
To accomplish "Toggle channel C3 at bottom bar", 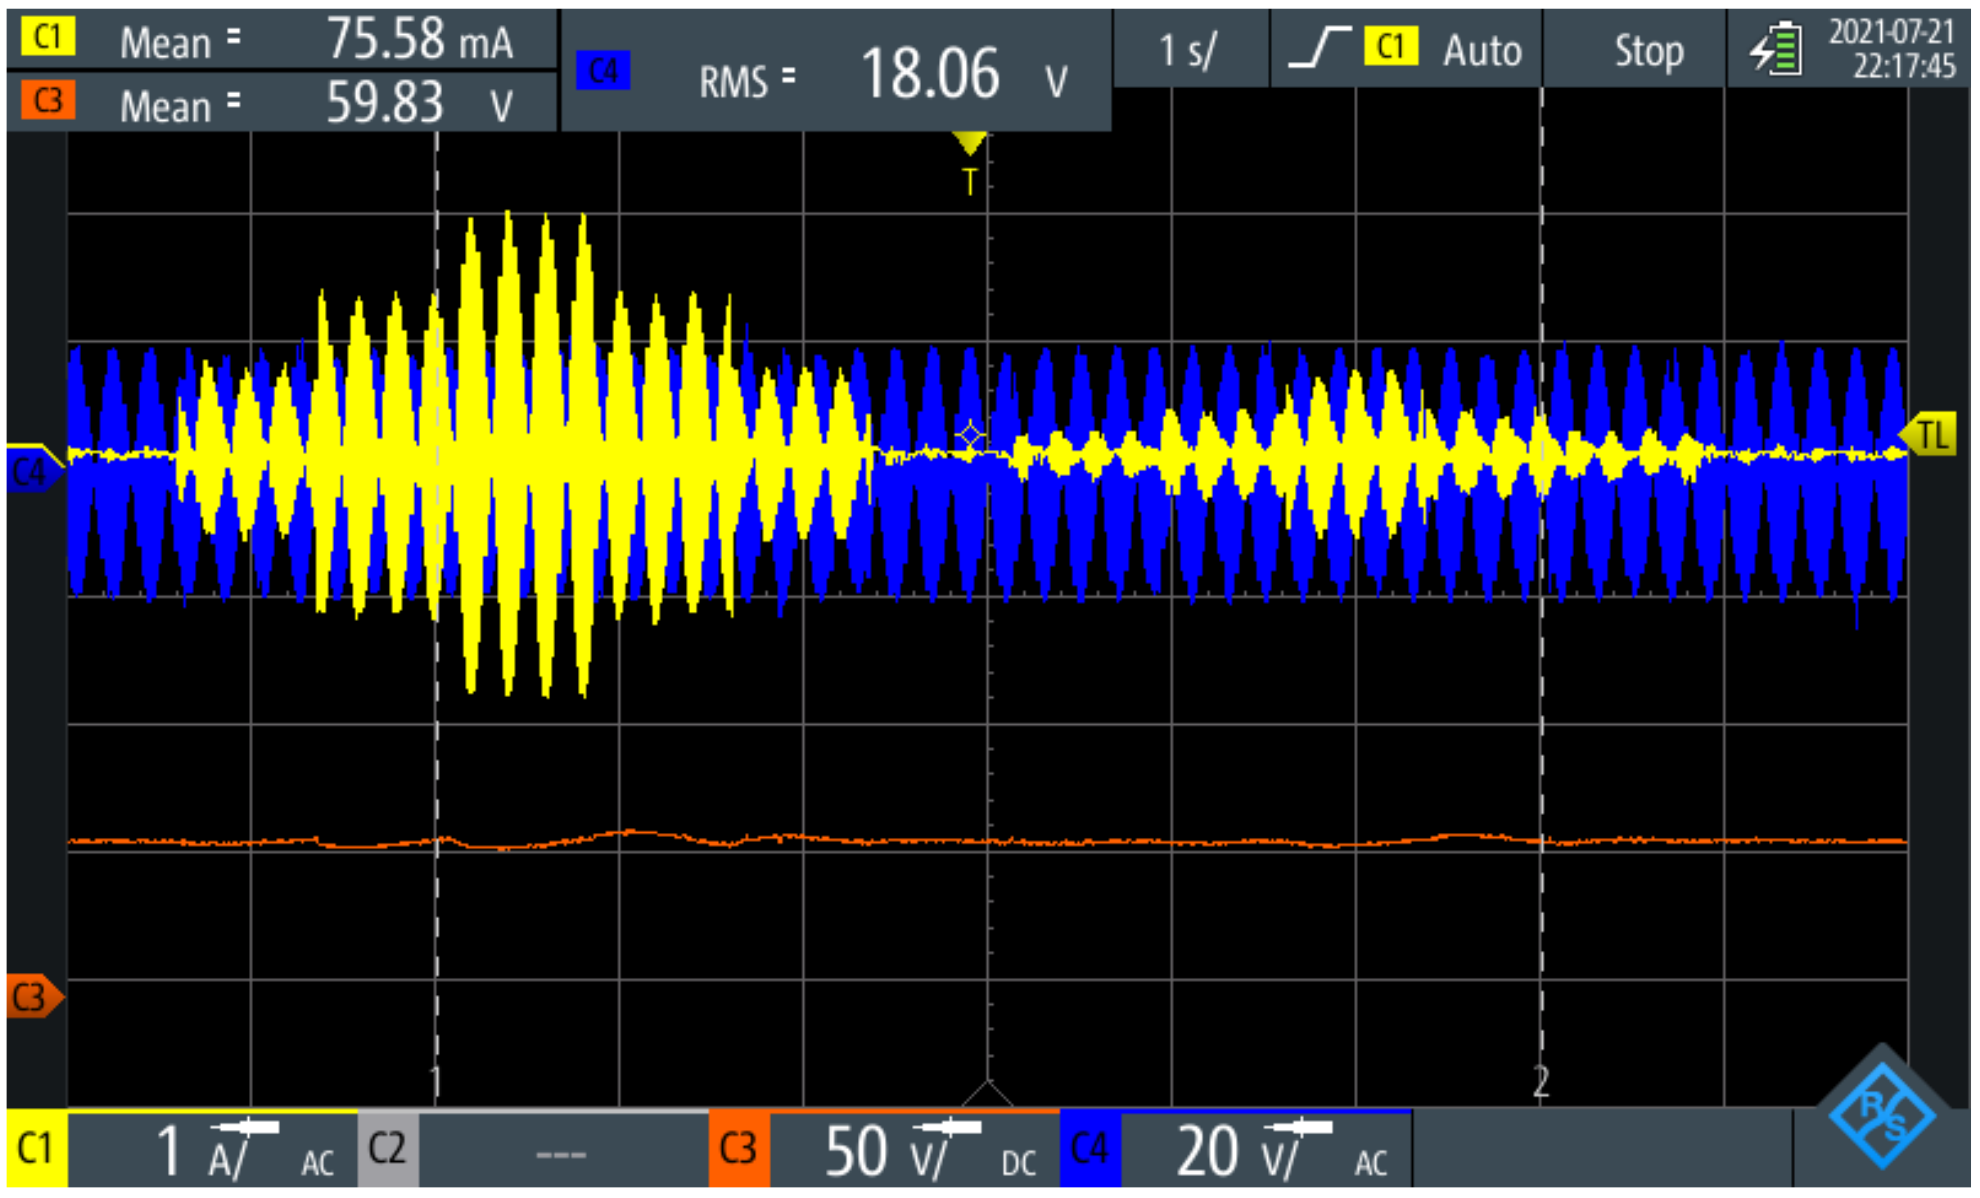I will click(x=738, y=1148).
